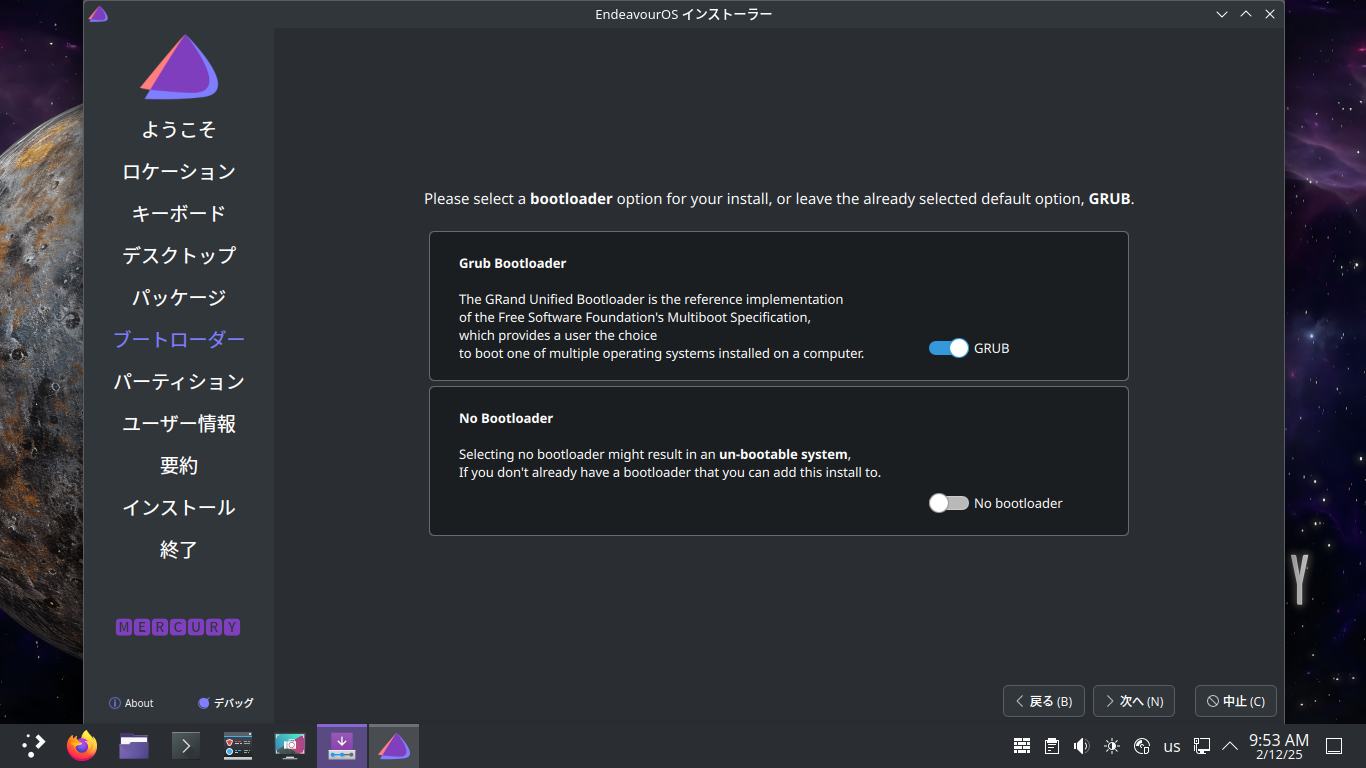Open the clock showing 9:53 AM
Screen dimensions: 1366x768
pos(1279,746)
